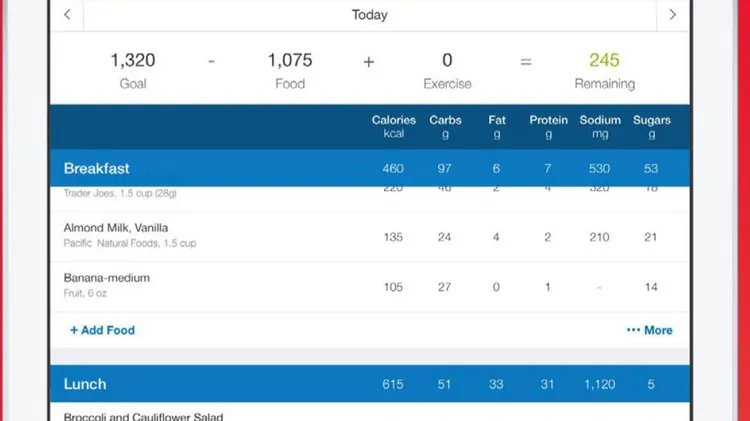The image size is (750, 421).
Task: Open the Broccoli and Cauliflower Salad entry
Action: click(143, 416)
